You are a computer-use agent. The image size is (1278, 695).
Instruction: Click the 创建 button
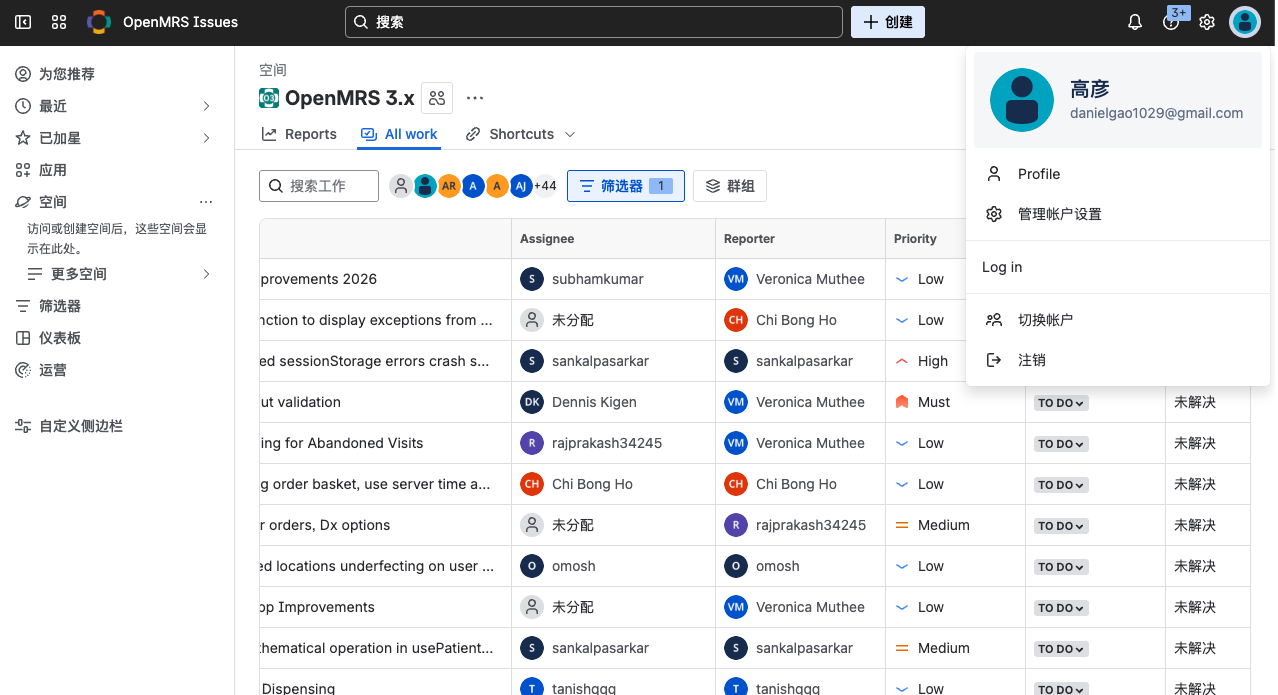click(x=887, y=22)
